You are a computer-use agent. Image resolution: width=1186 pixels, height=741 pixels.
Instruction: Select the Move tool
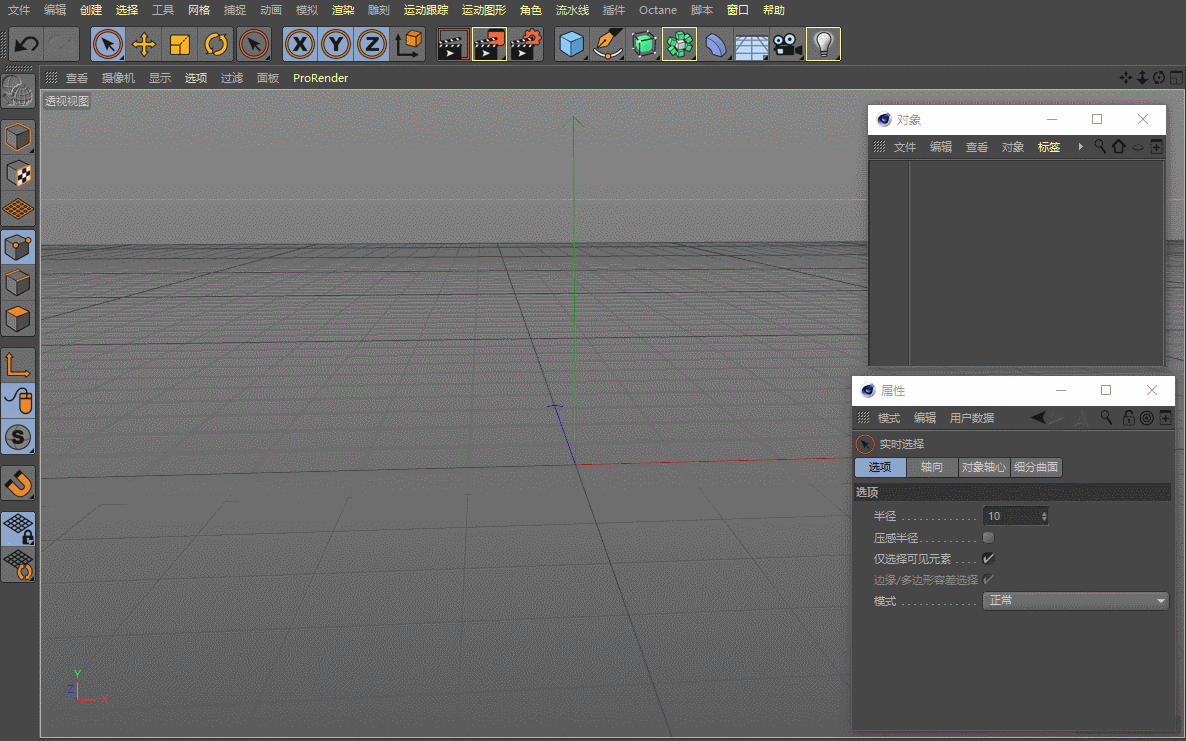pos(144,44)
